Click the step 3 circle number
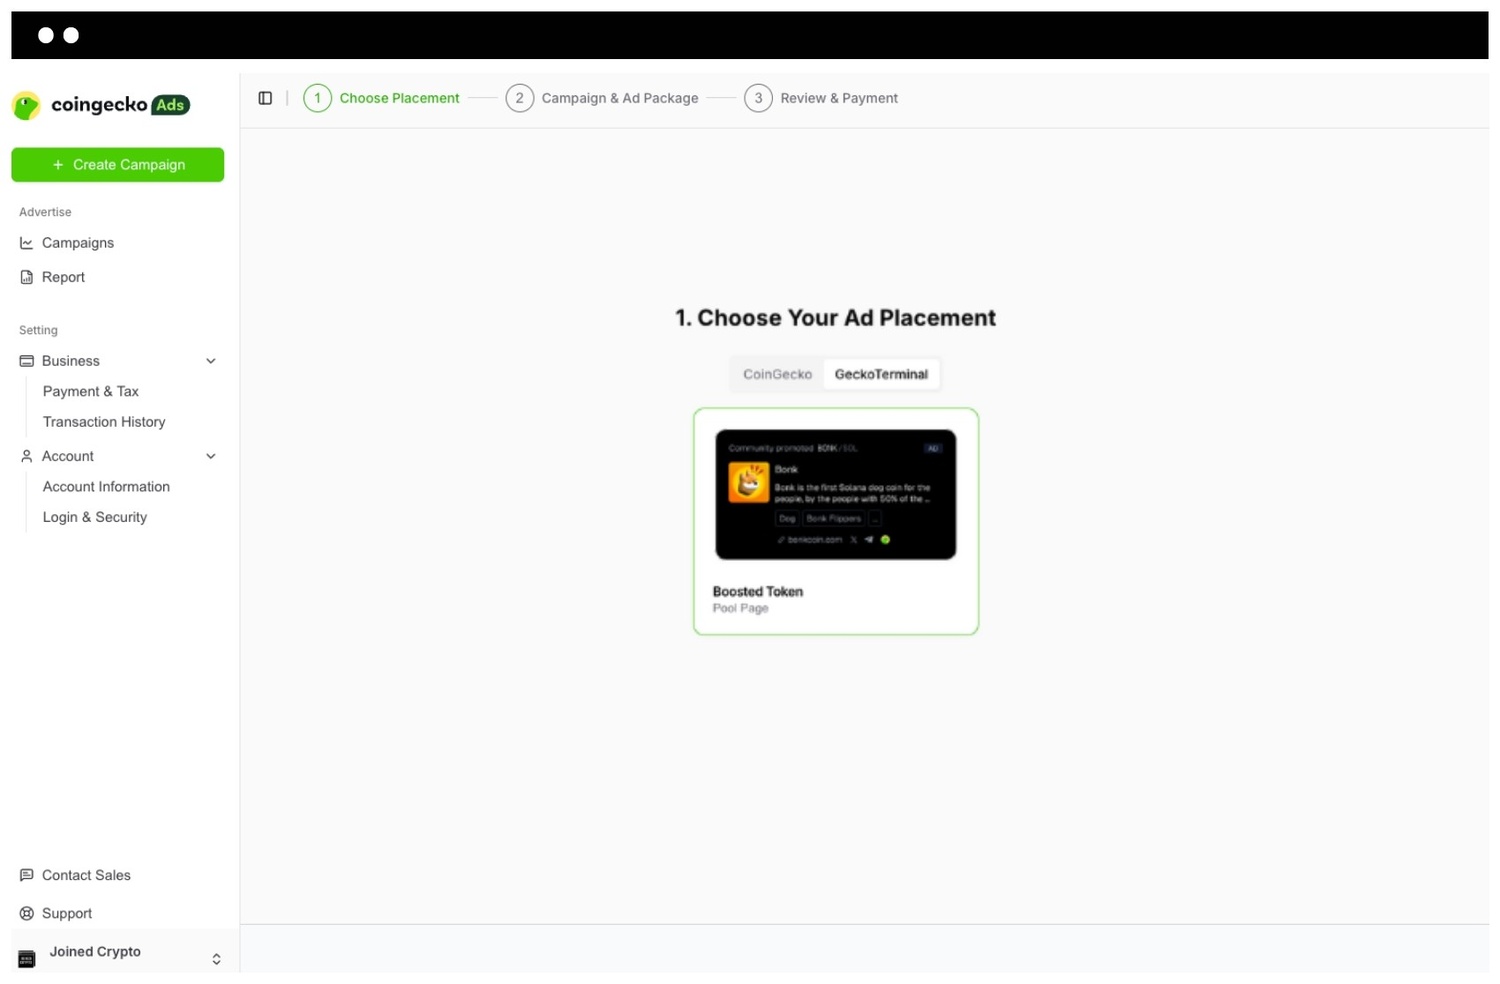Viewport: 1500px width, 984px height. click(x=758, y=98)
